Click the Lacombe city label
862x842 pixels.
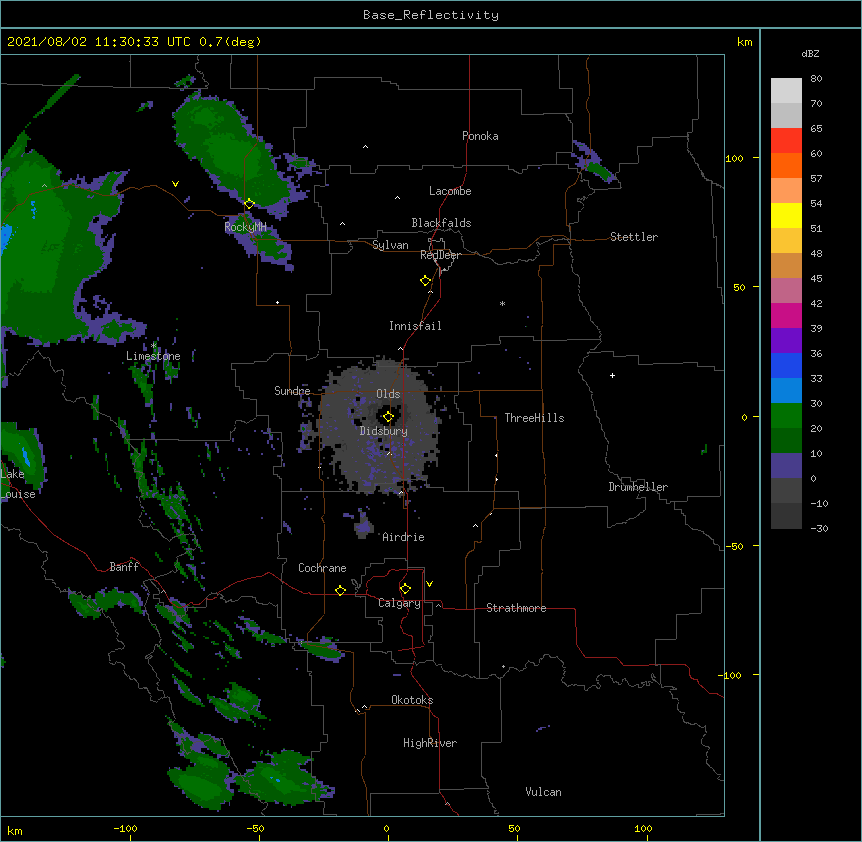(x=450, y=191)
